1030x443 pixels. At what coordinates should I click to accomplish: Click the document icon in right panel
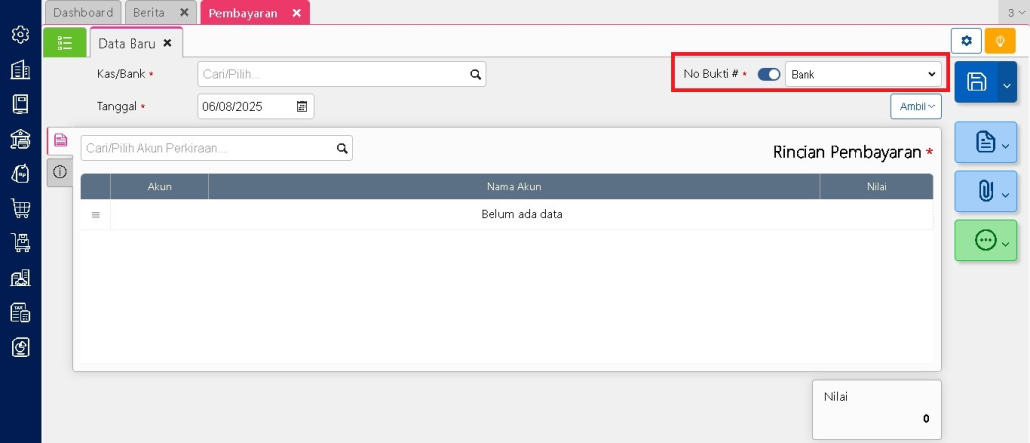pos(984,143)
